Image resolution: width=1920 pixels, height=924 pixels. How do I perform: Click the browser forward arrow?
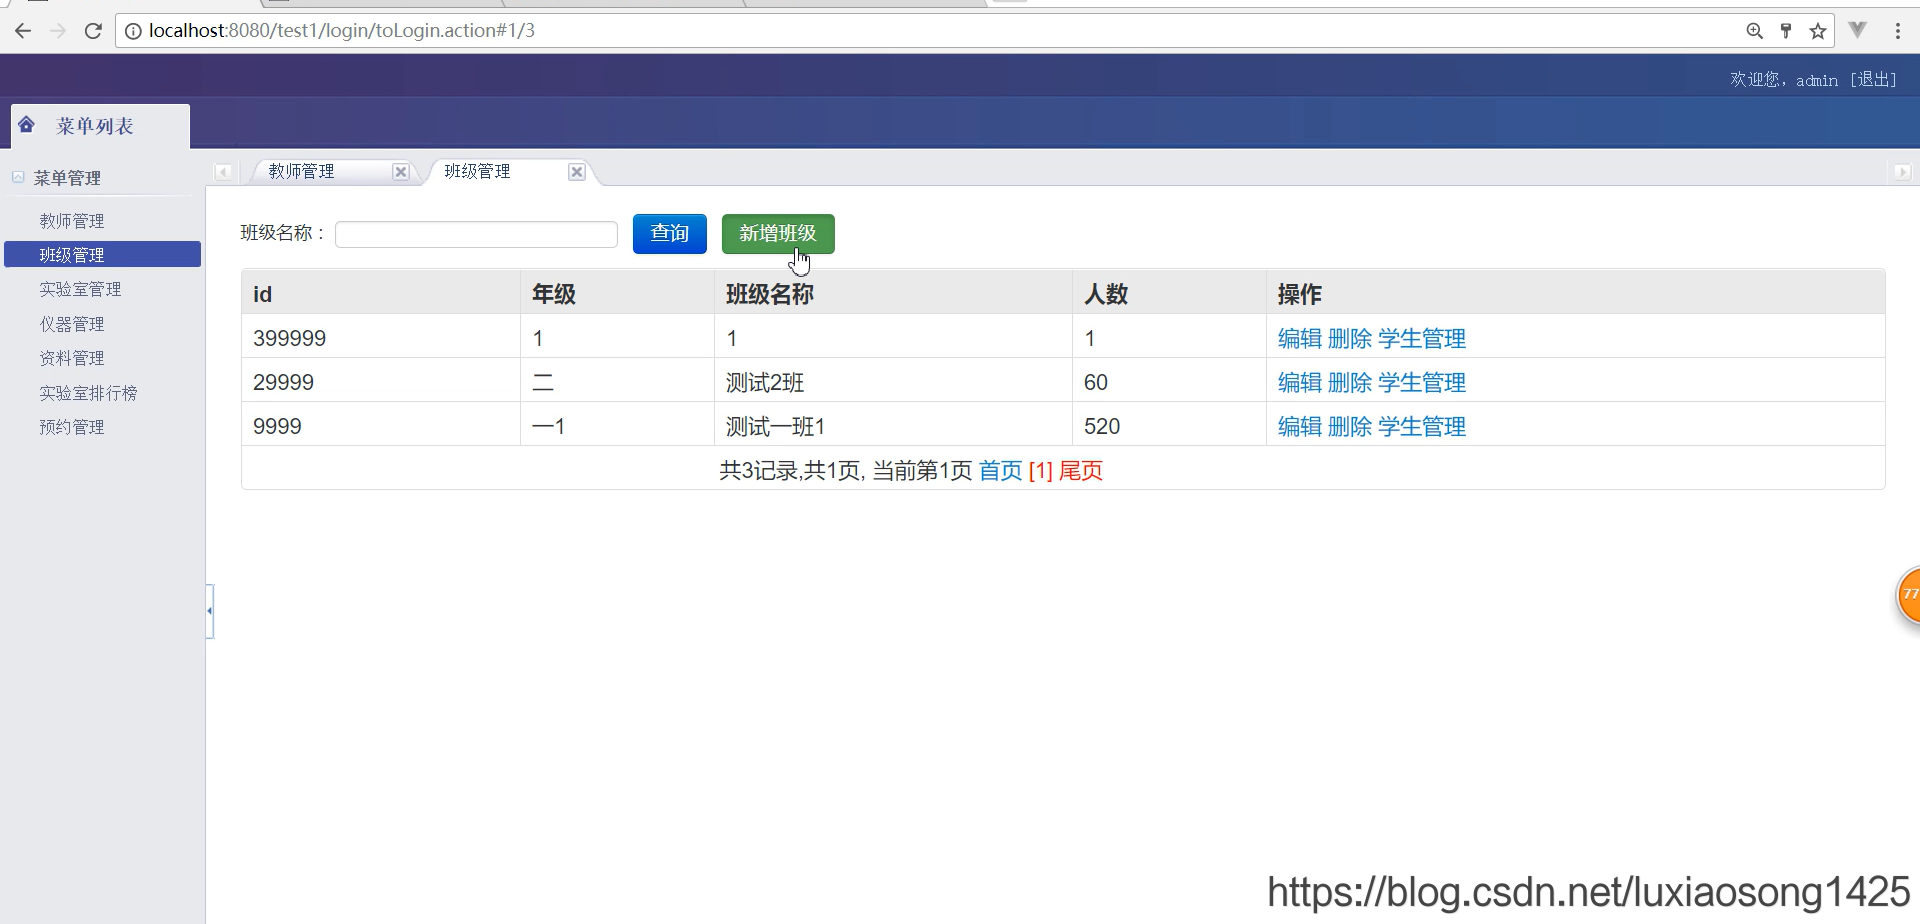point(58,31)
